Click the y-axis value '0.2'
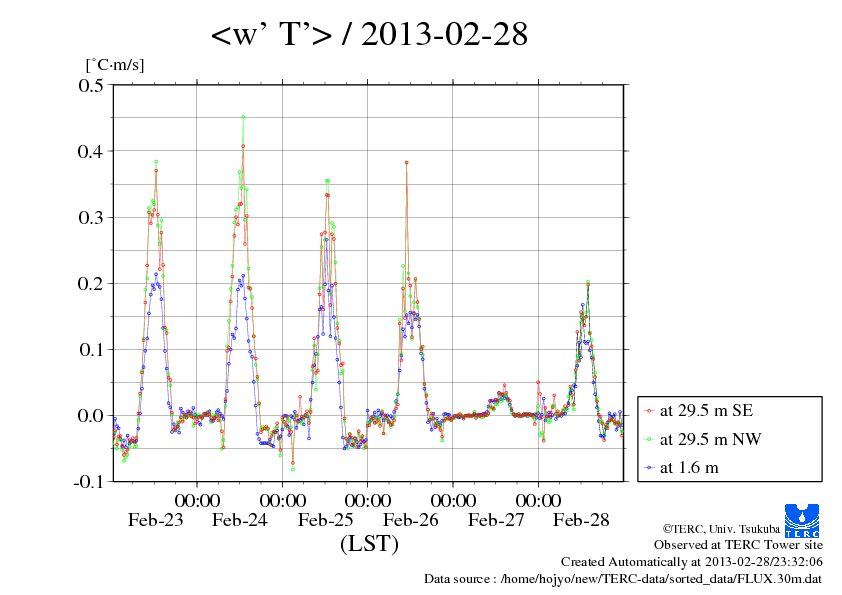The image size is (842, 595). tap(90, 284)
